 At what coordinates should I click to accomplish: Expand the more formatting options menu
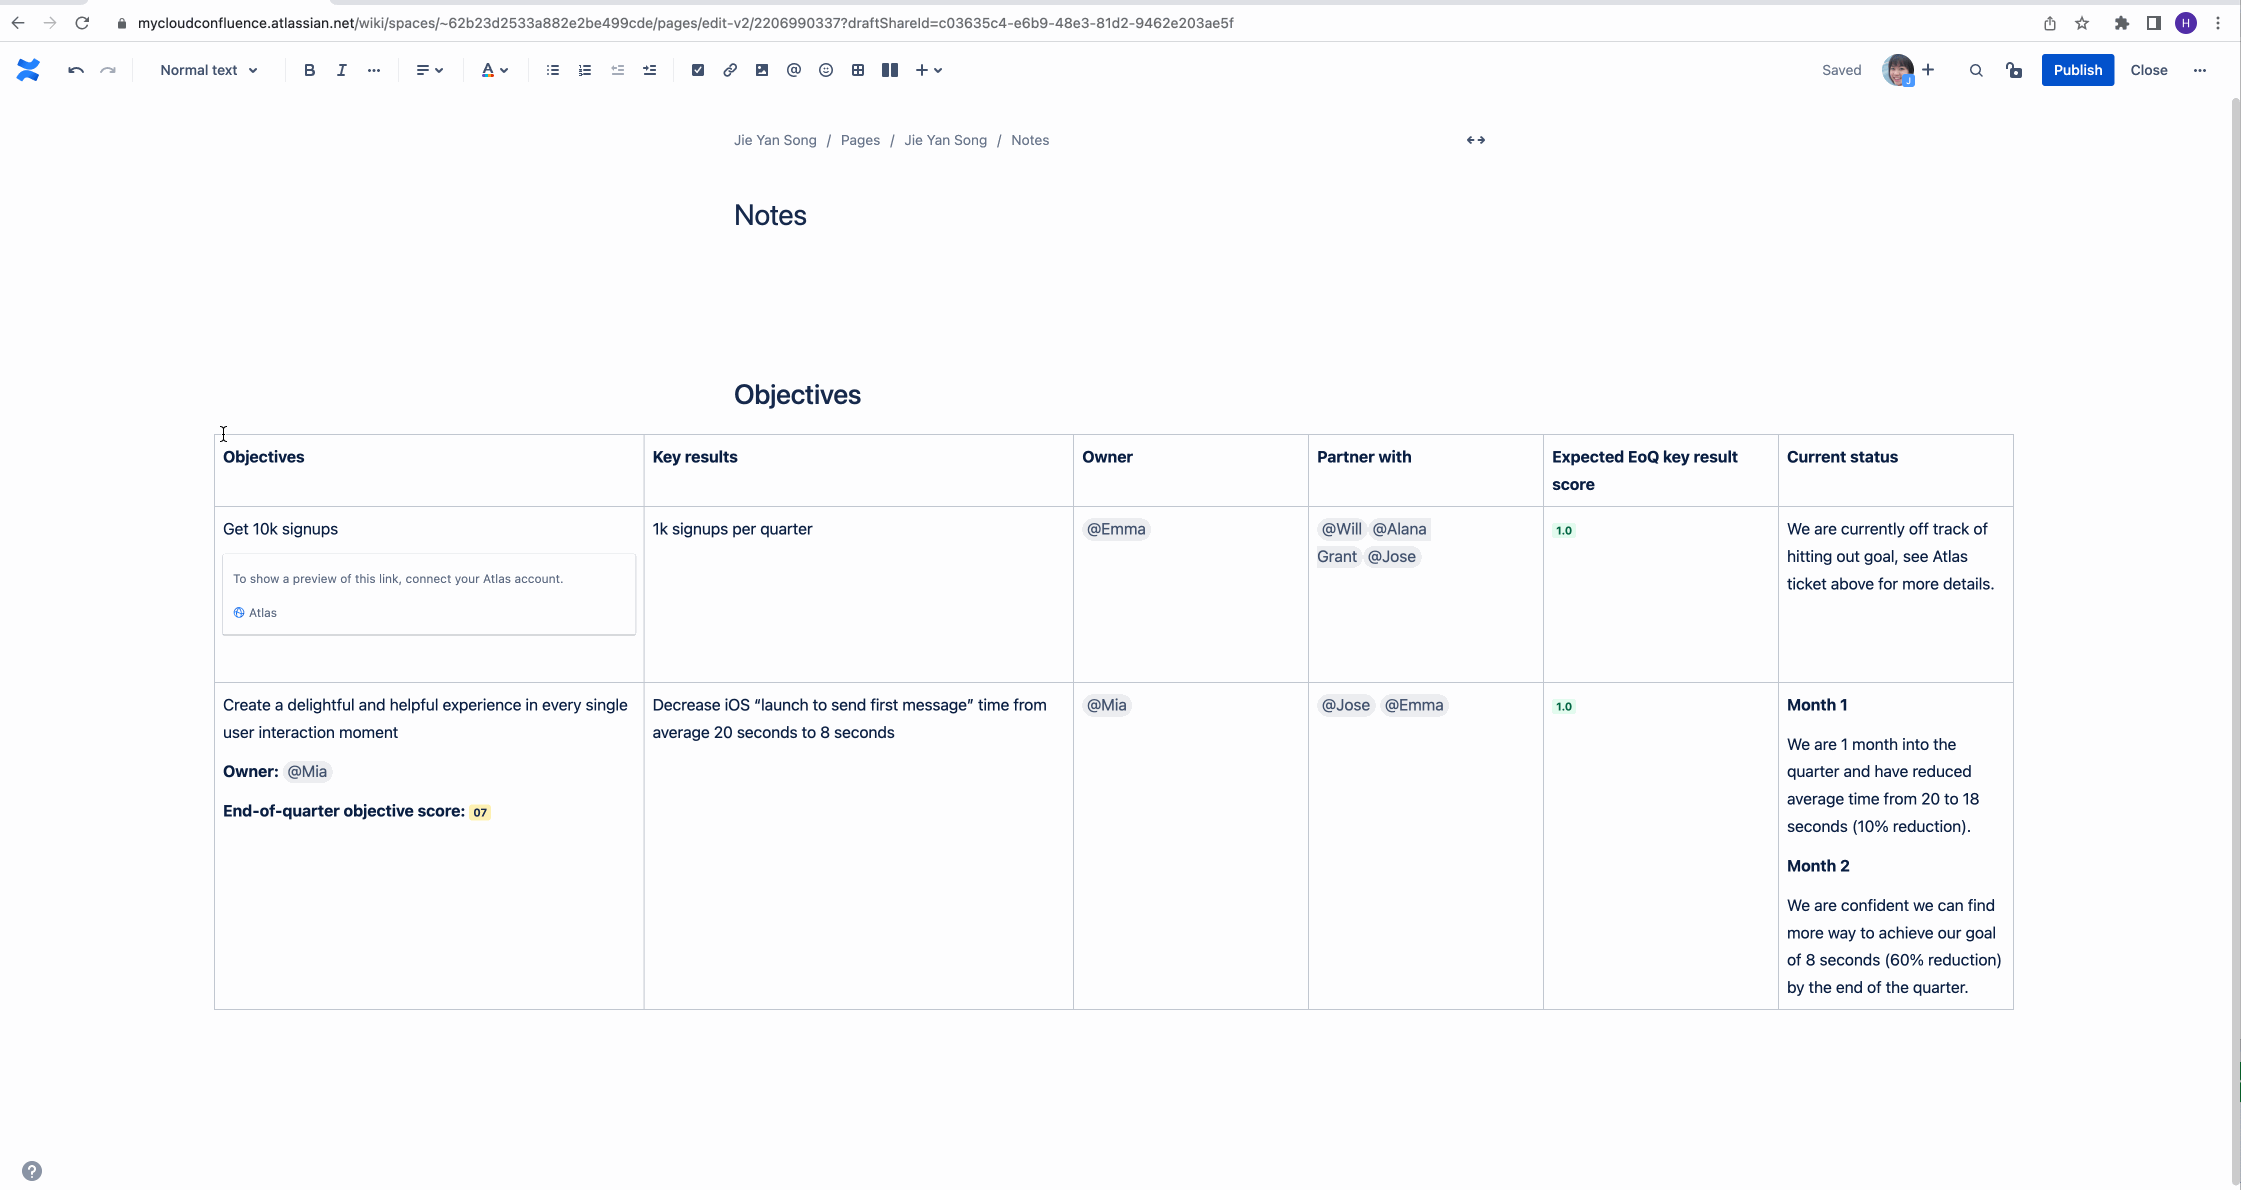[375, 70]
